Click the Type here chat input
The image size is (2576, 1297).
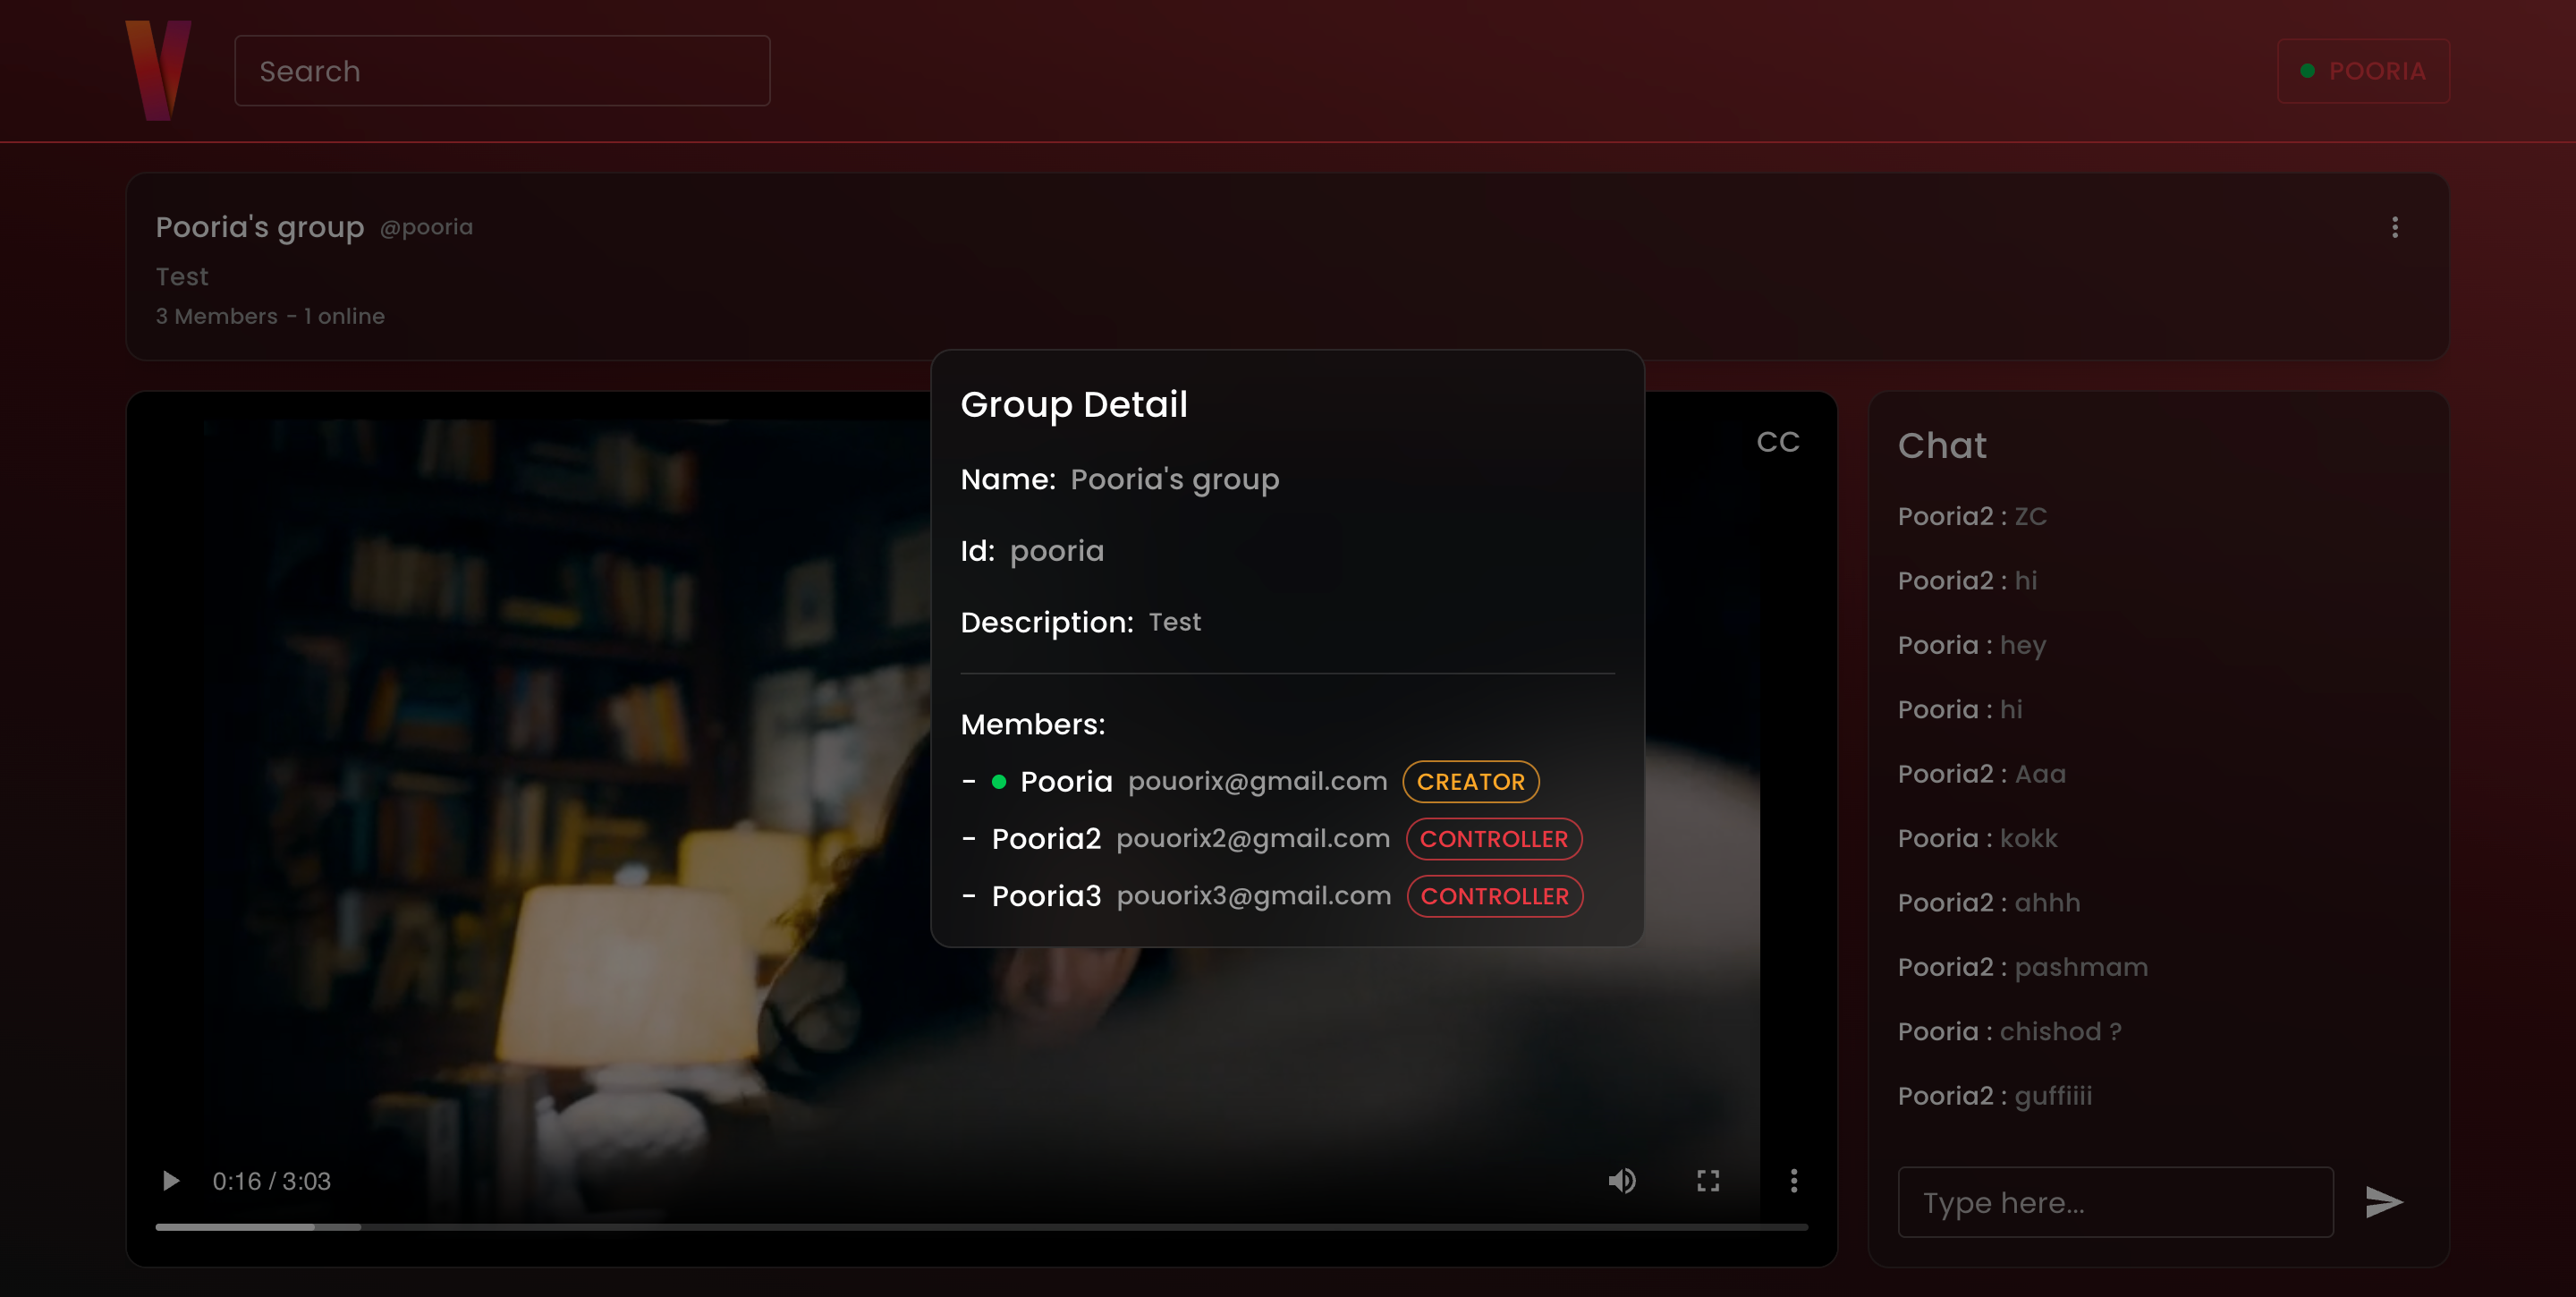[x=2115, y=1202]
